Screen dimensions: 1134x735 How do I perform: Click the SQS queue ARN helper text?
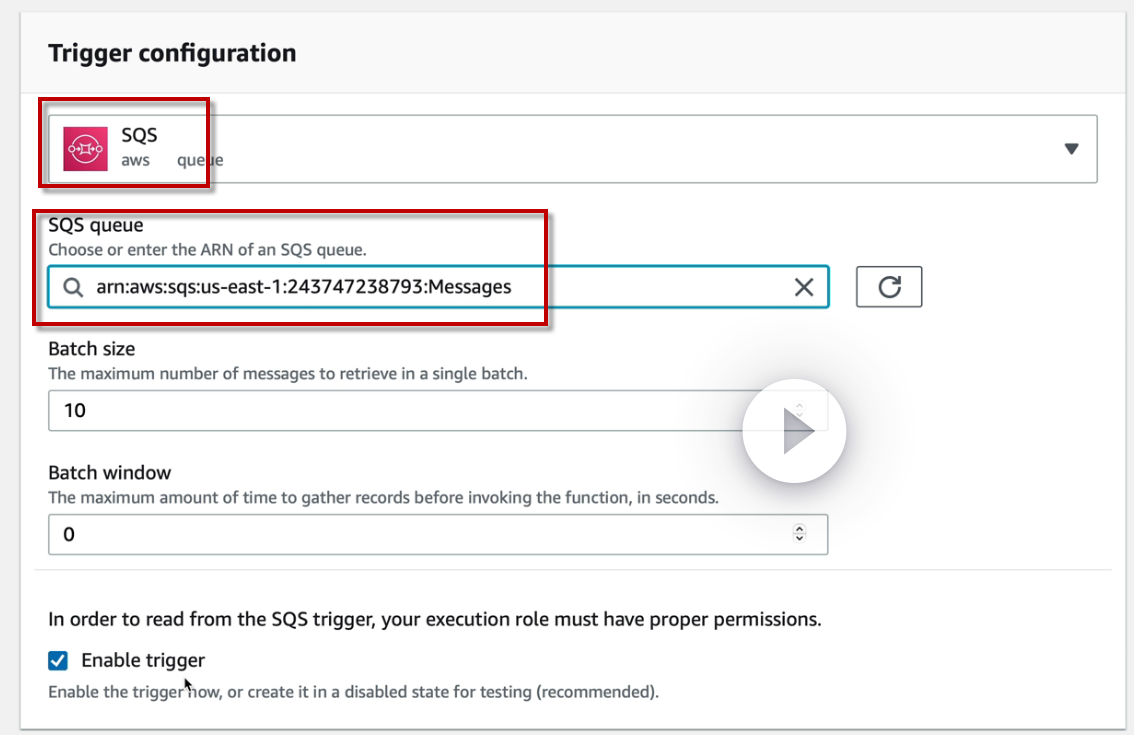pos(214,250)
